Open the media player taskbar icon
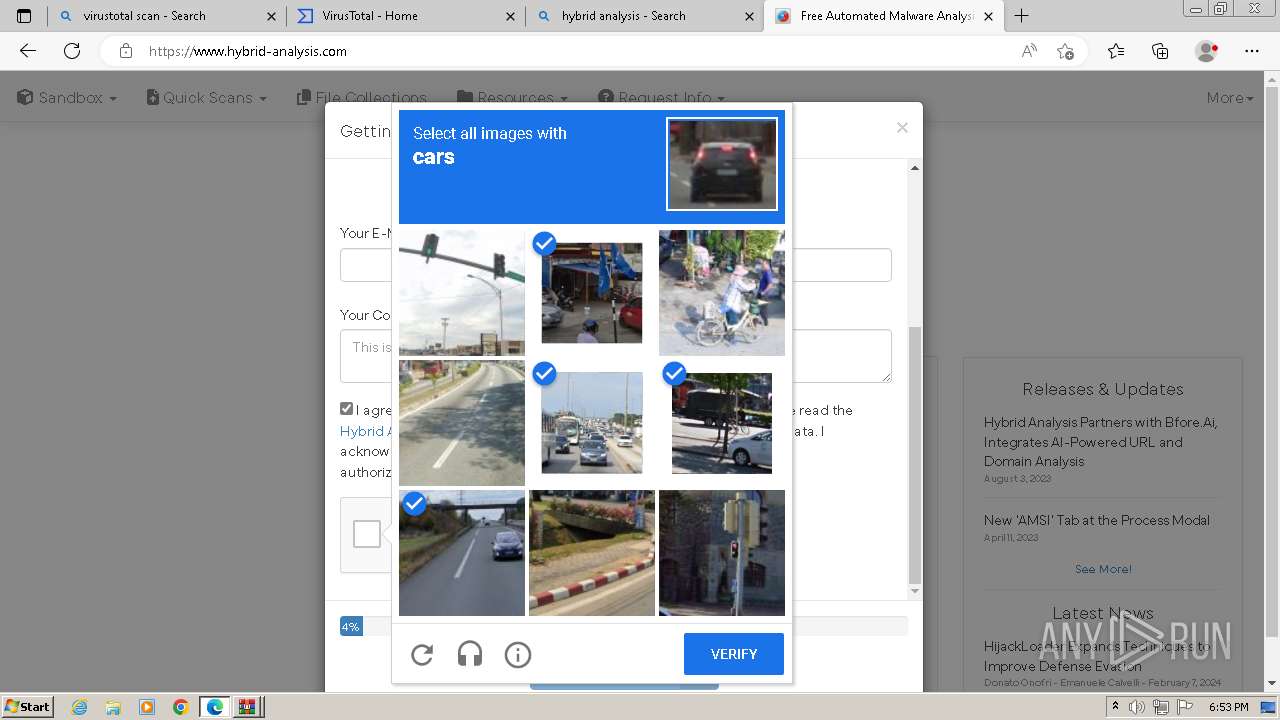The height and width of the screenshot is (720, 1280). click(147, 707)
